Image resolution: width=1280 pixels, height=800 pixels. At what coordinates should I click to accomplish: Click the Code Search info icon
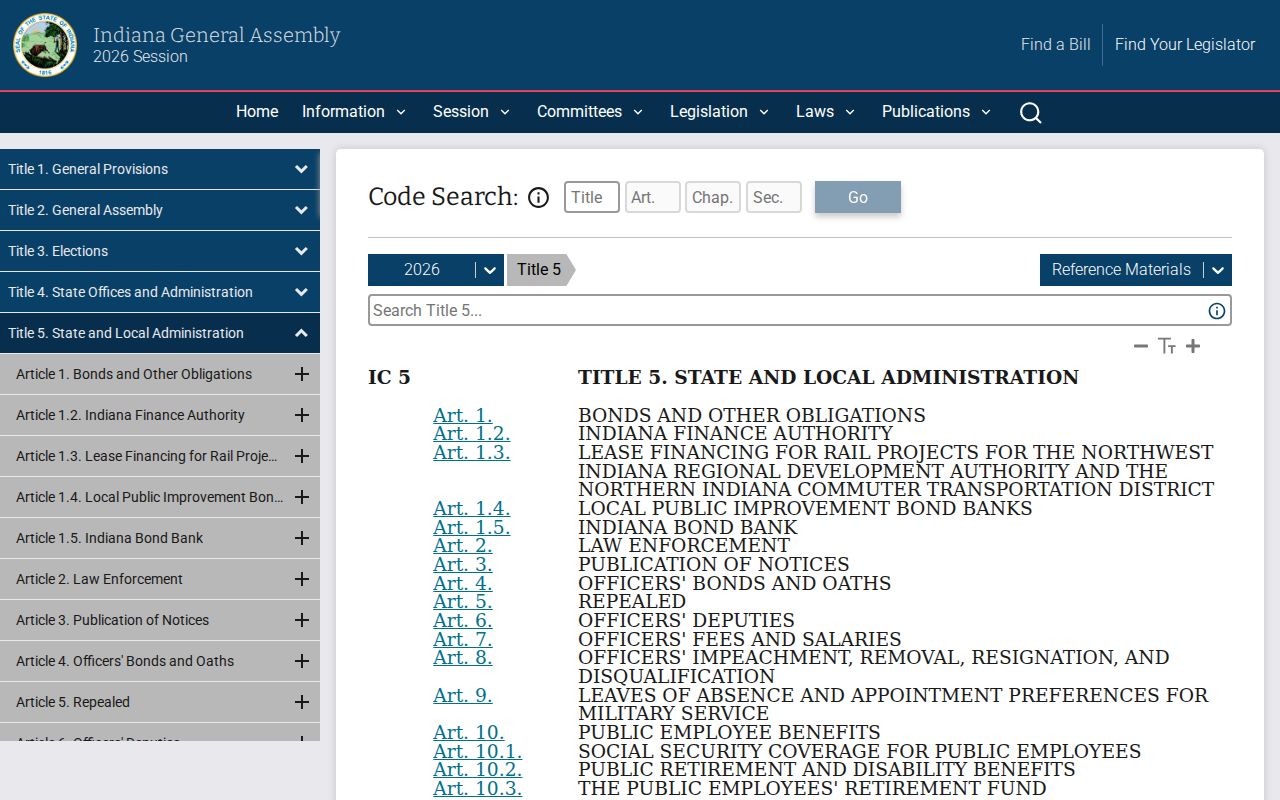click(538, 197)
